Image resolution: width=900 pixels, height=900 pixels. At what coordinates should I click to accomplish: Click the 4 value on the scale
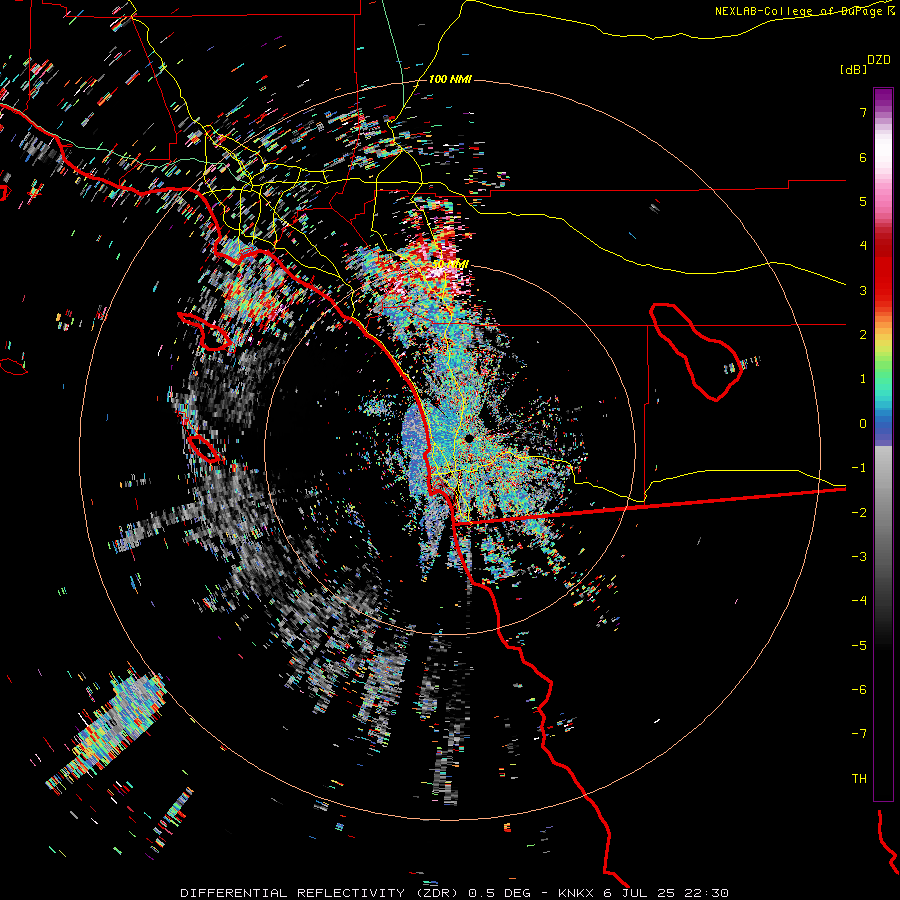click(x=863, y=246)
